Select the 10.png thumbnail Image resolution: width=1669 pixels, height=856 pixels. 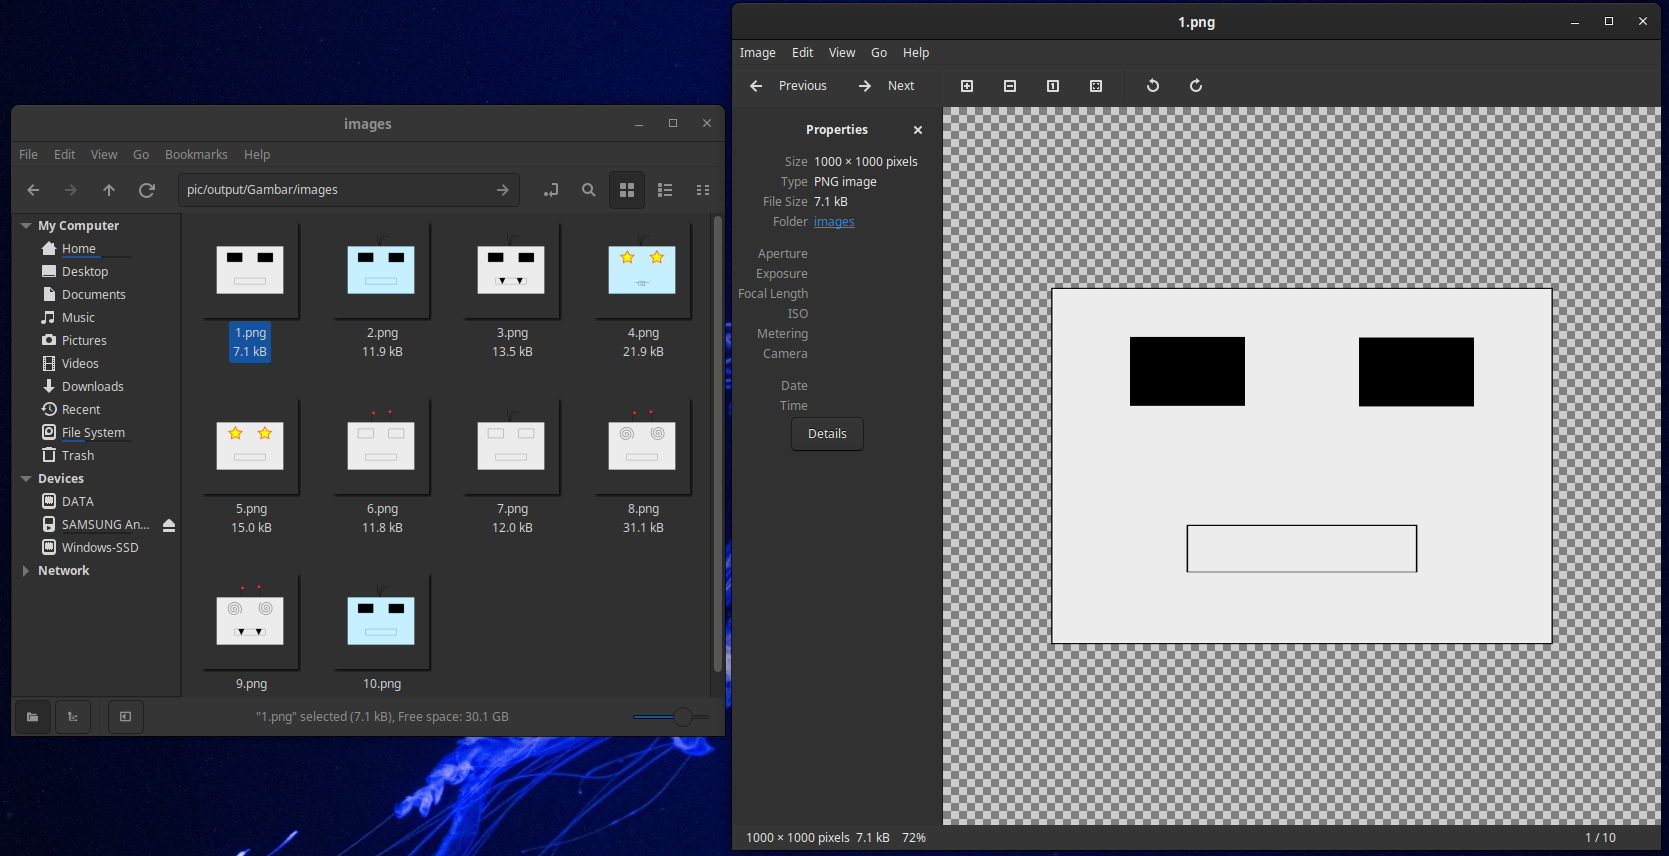(381, 621)
